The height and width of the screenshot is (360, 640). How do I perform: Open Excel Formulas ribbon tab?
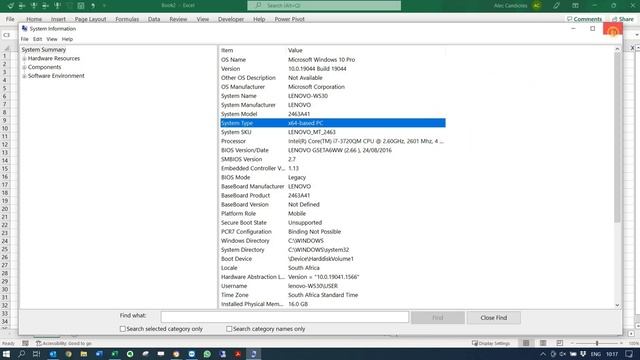[x=127, y=19]
